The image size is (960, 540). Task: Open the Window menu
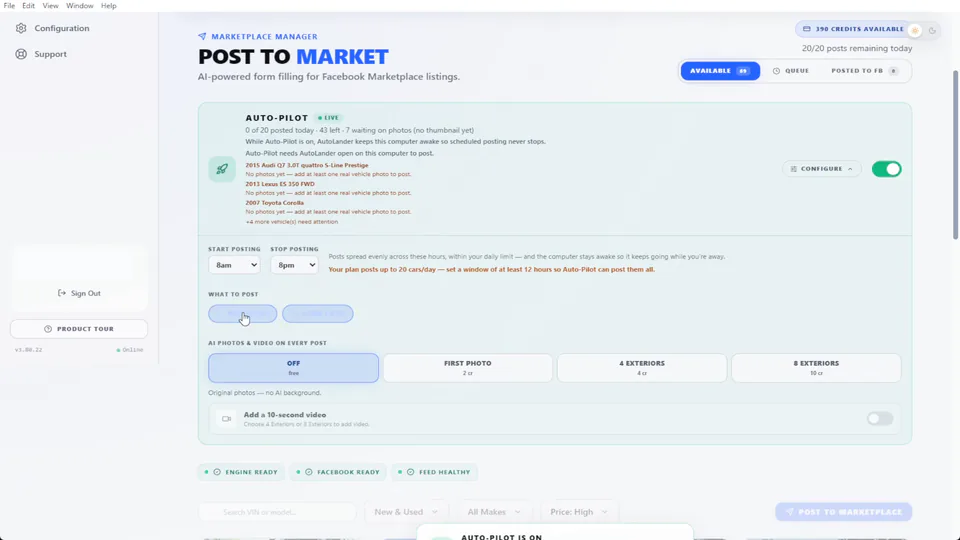80,6
